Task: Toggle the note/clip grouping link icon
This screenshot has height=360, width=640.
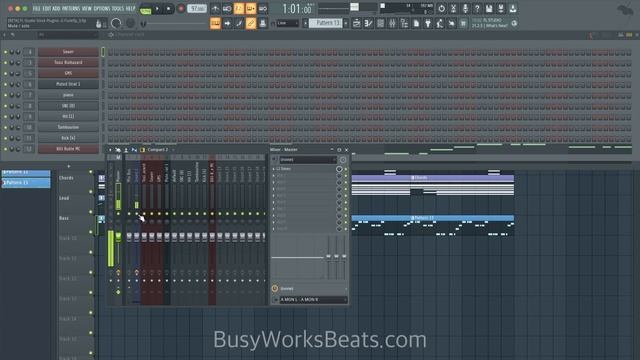Action: click(x=251, y=23)
